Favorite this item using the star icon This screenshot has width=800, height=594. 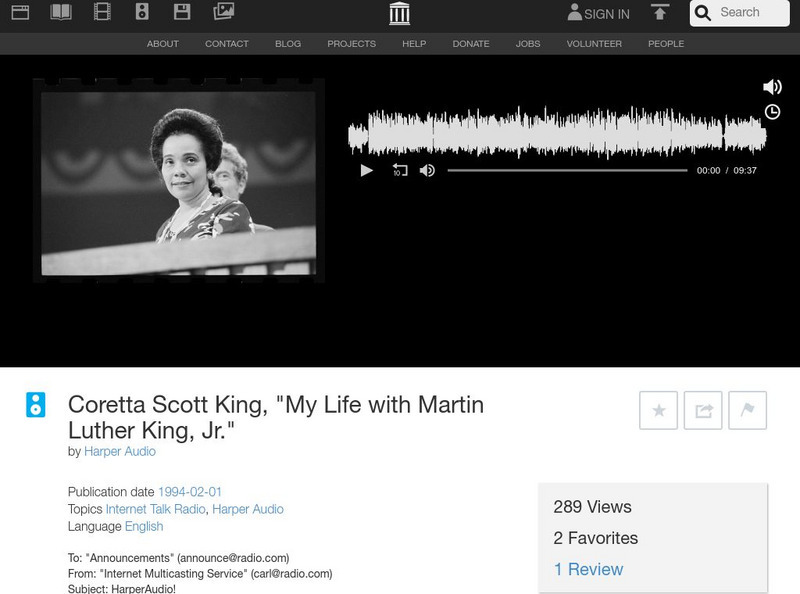click(659, 410)
